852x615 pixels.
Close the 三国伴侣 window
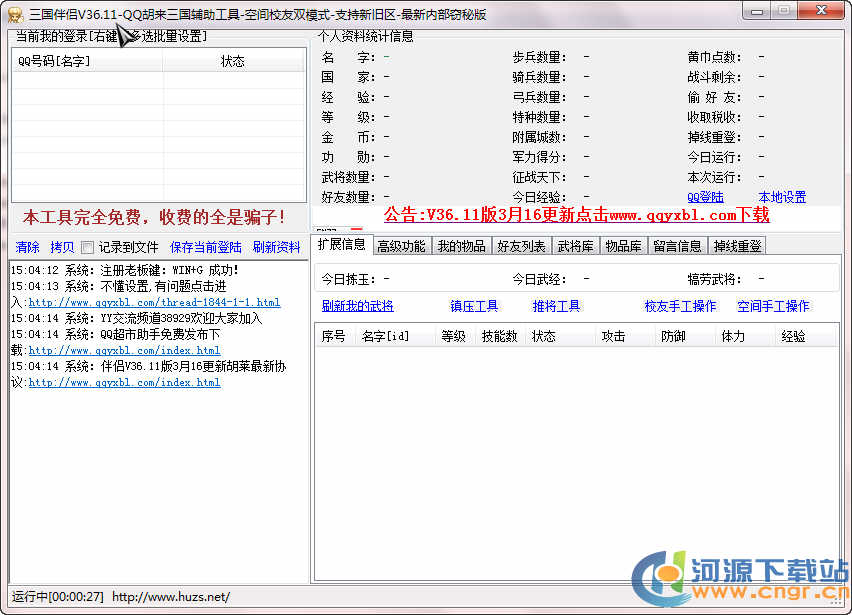click(820, 10)
